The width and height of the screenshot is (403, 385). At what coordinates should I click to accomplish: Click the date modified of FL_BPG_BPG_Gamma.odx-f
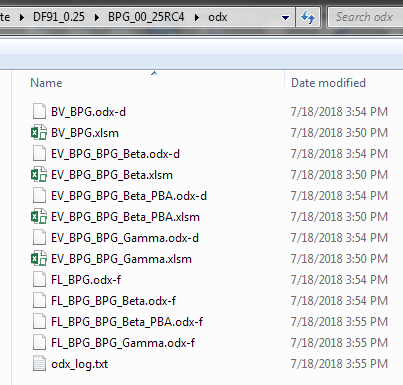click(339, 343)
